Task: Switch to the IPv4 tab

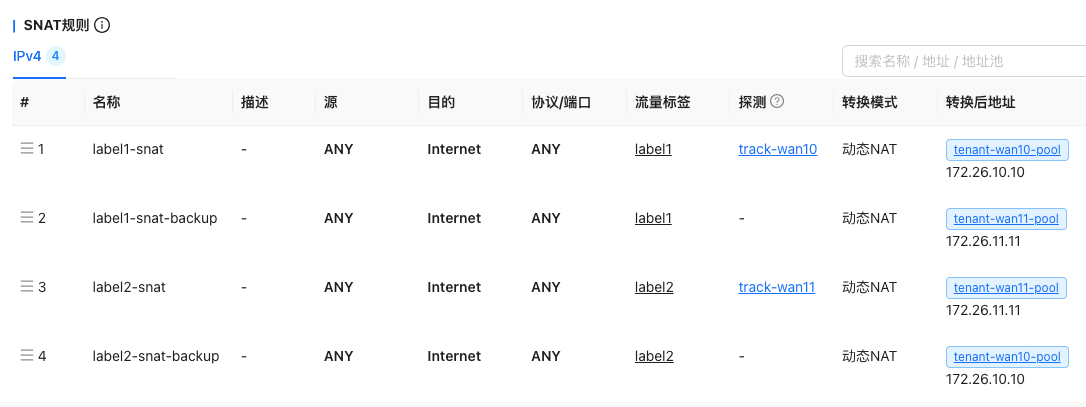Action: click(x=27, y=56)
